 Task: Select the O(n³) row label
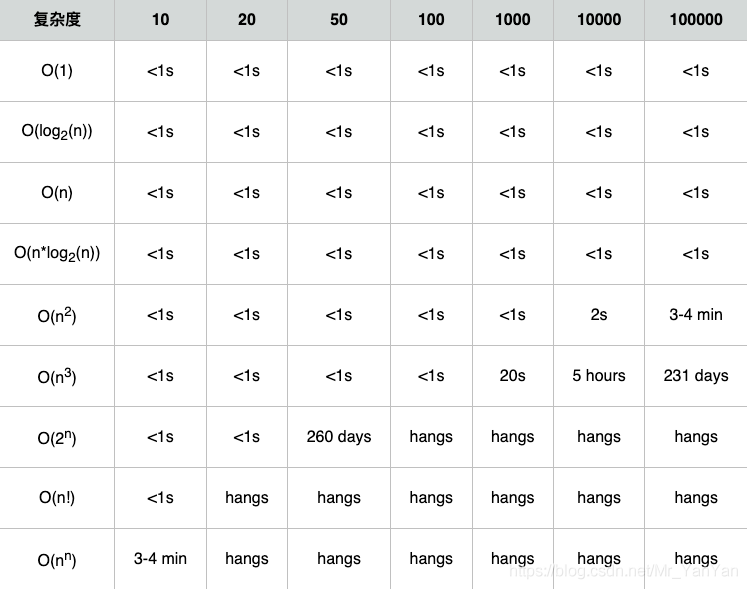point(57,377)
